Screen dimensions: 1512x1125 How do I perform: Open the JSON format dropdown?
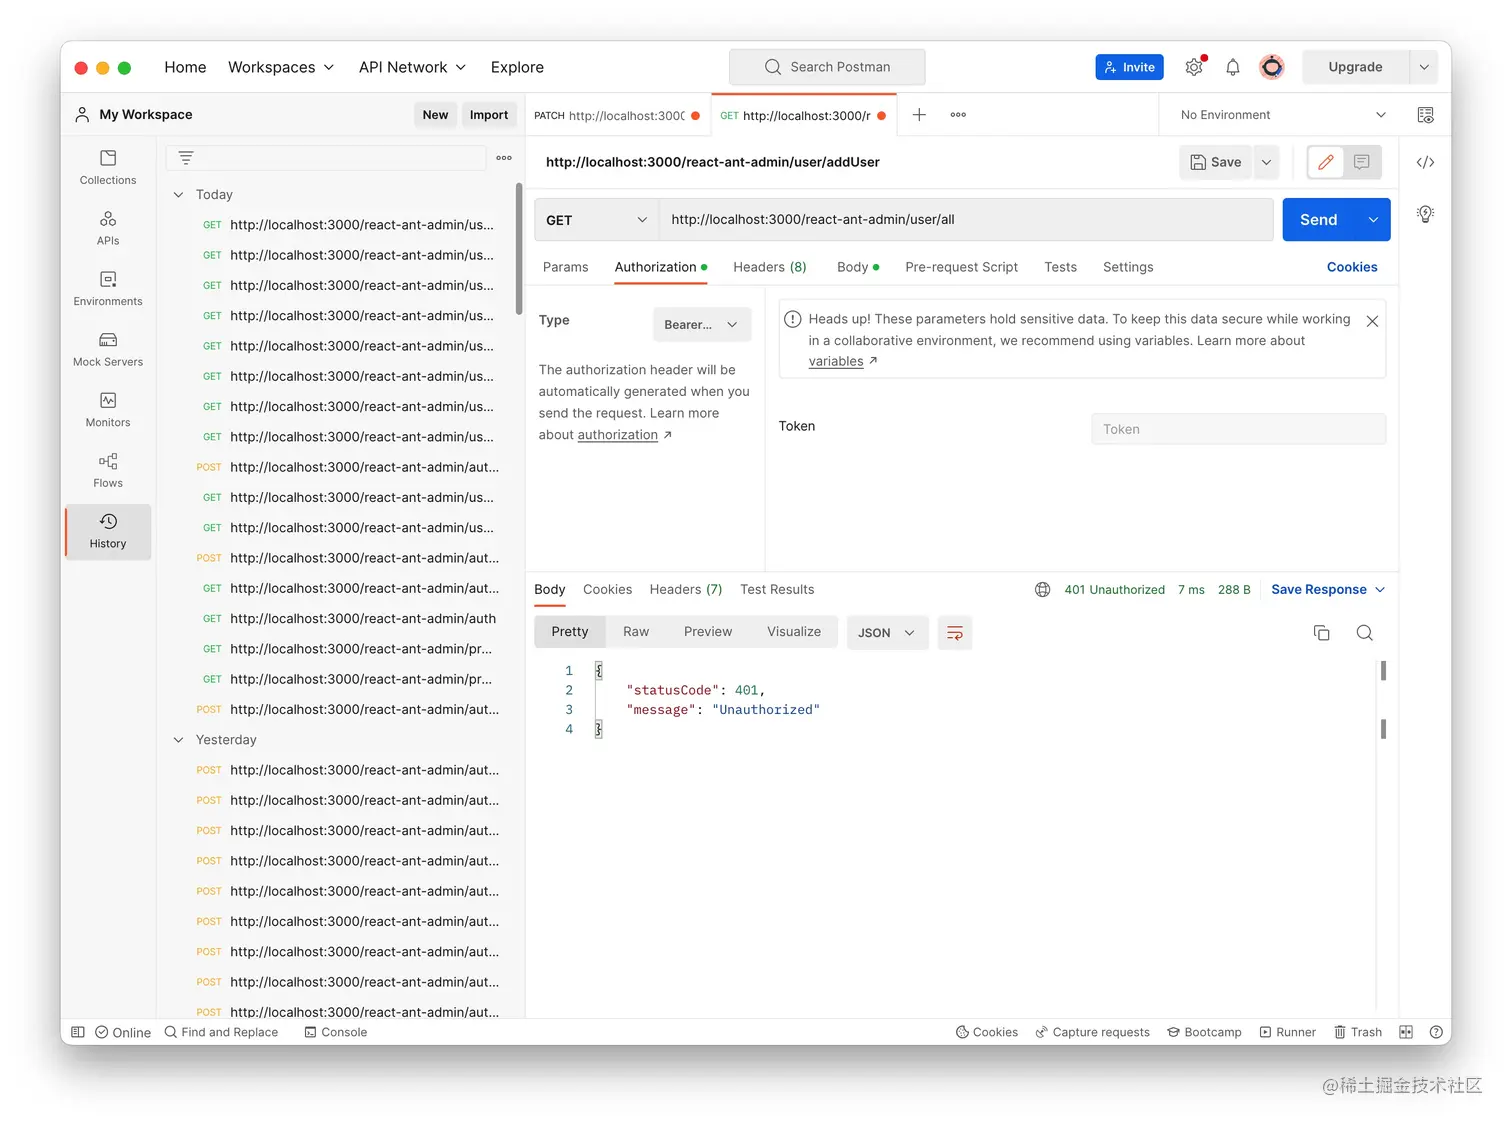point(888,633)
